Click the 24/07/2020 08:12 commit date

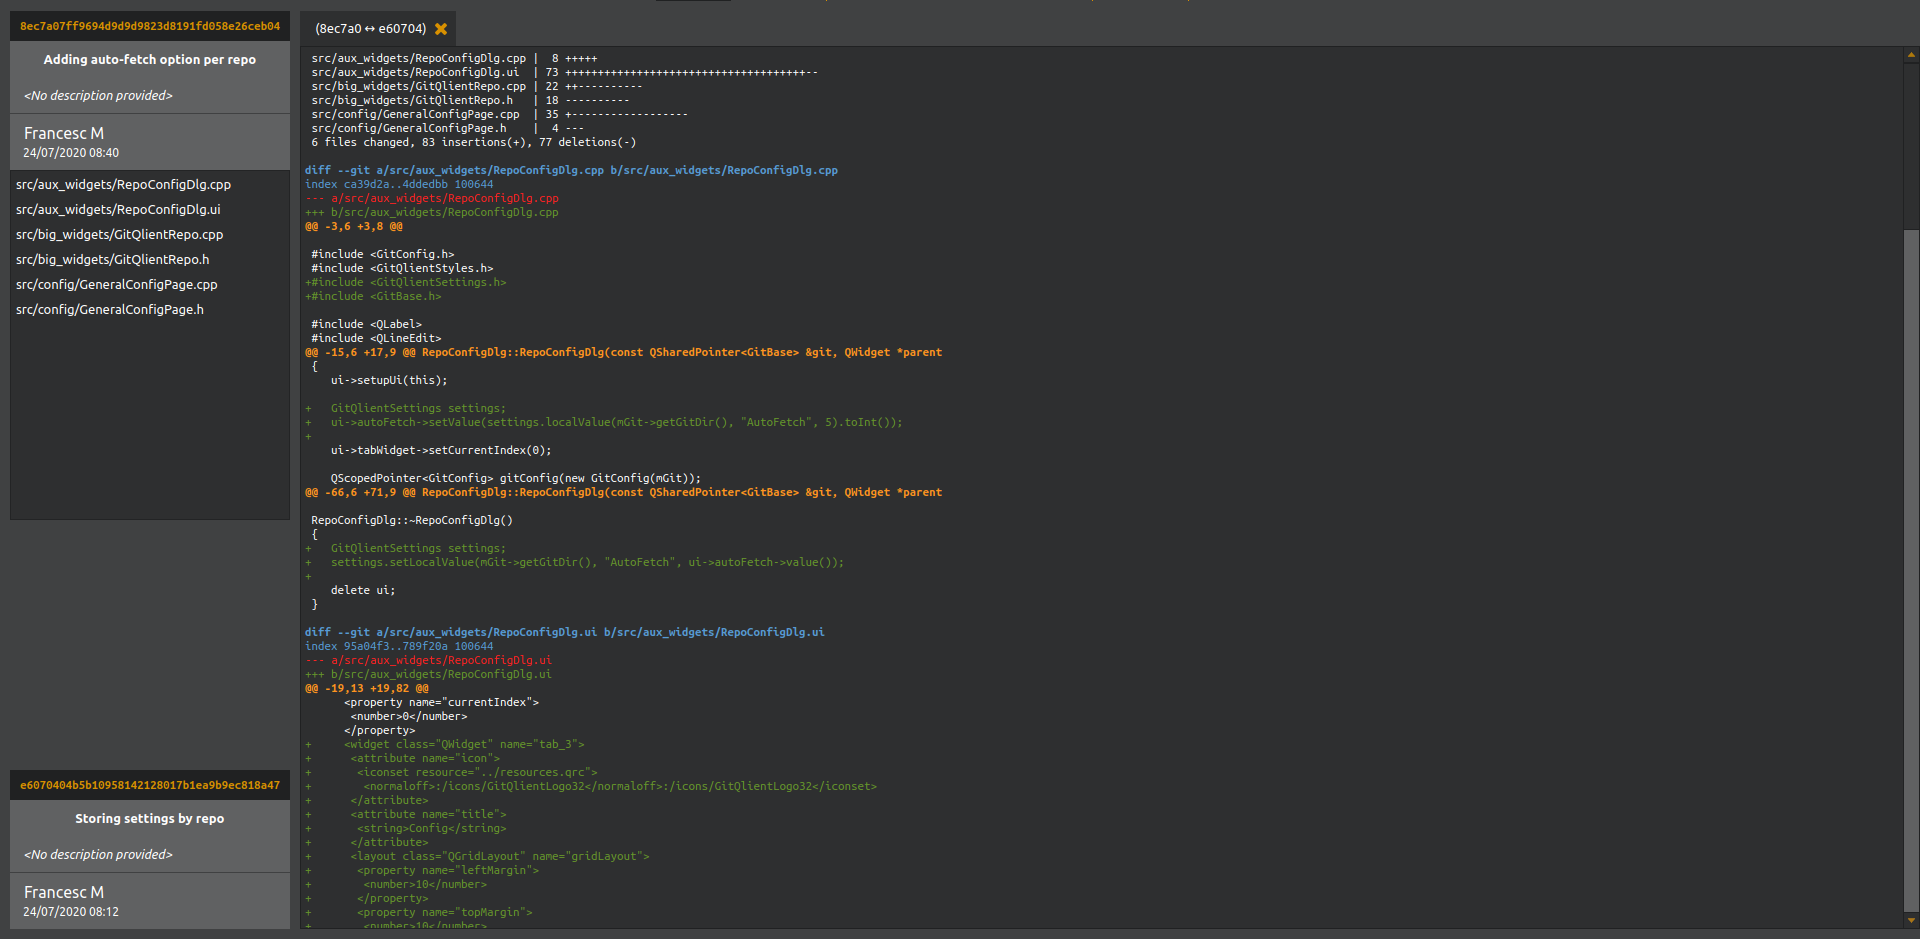71,912
